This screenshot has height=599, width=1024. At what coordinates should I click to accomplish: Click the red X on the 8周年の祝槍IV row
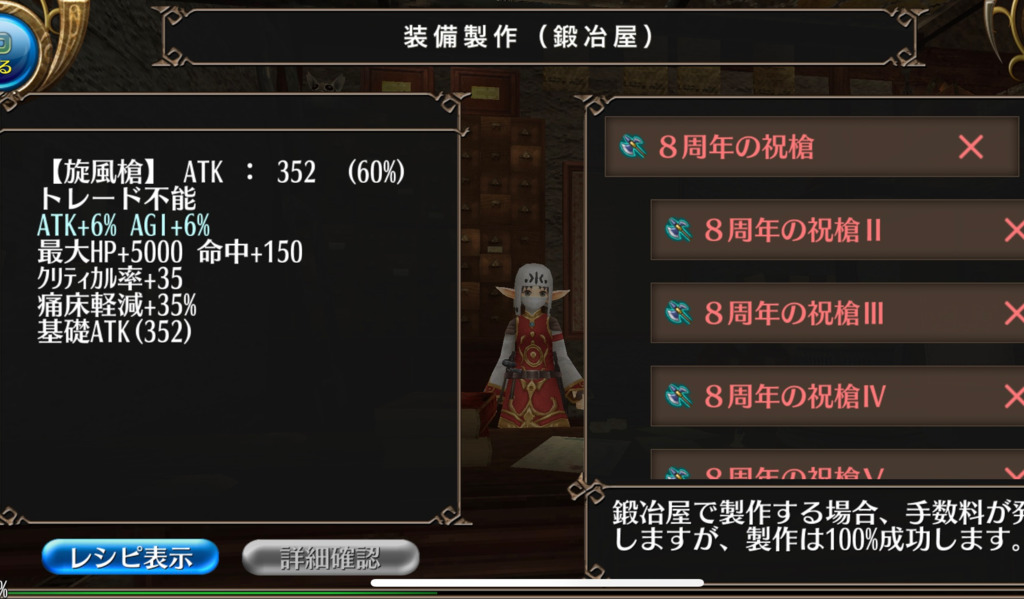point(1014,396)
